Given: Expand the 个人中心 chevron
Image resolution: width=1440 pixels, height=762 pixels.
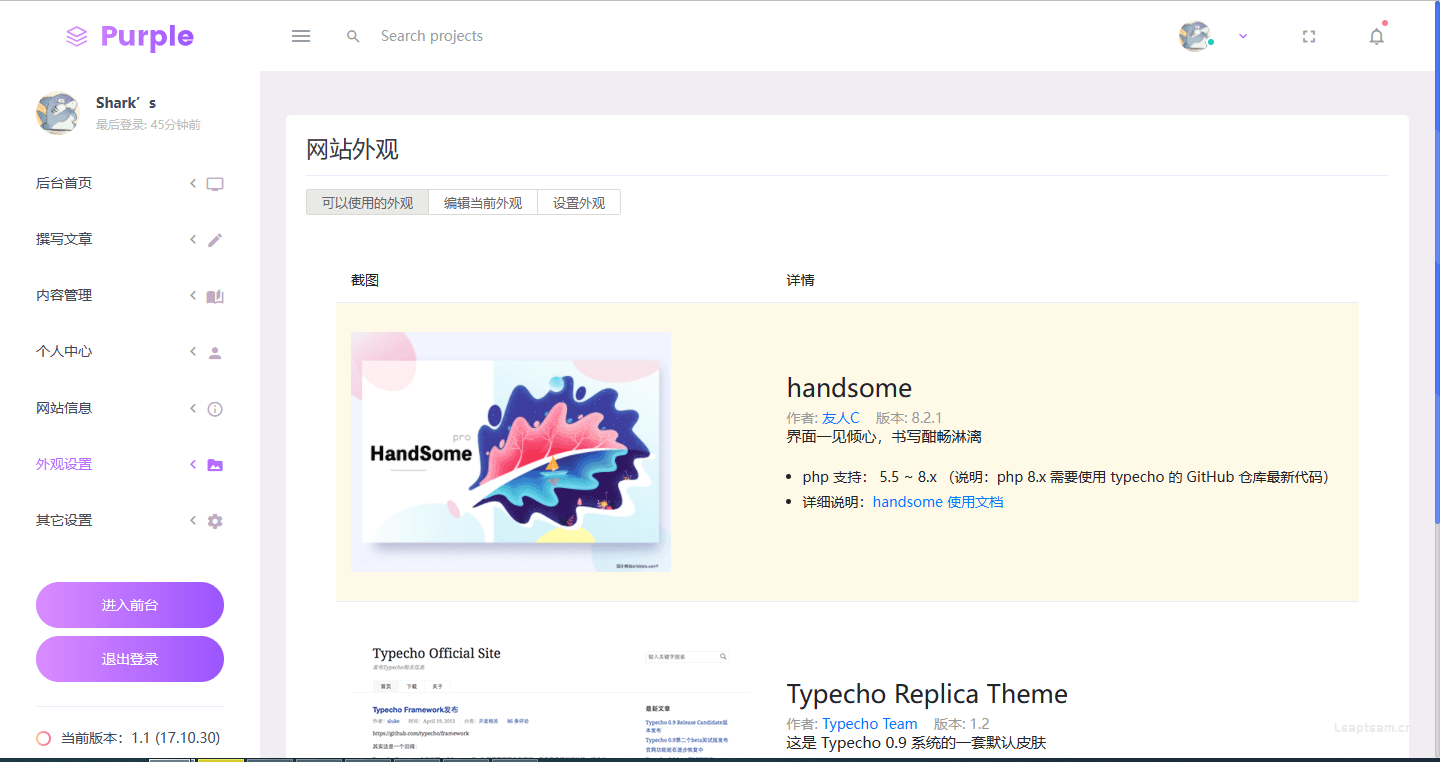Looking at the screenshot, I should tap(193, 351).
